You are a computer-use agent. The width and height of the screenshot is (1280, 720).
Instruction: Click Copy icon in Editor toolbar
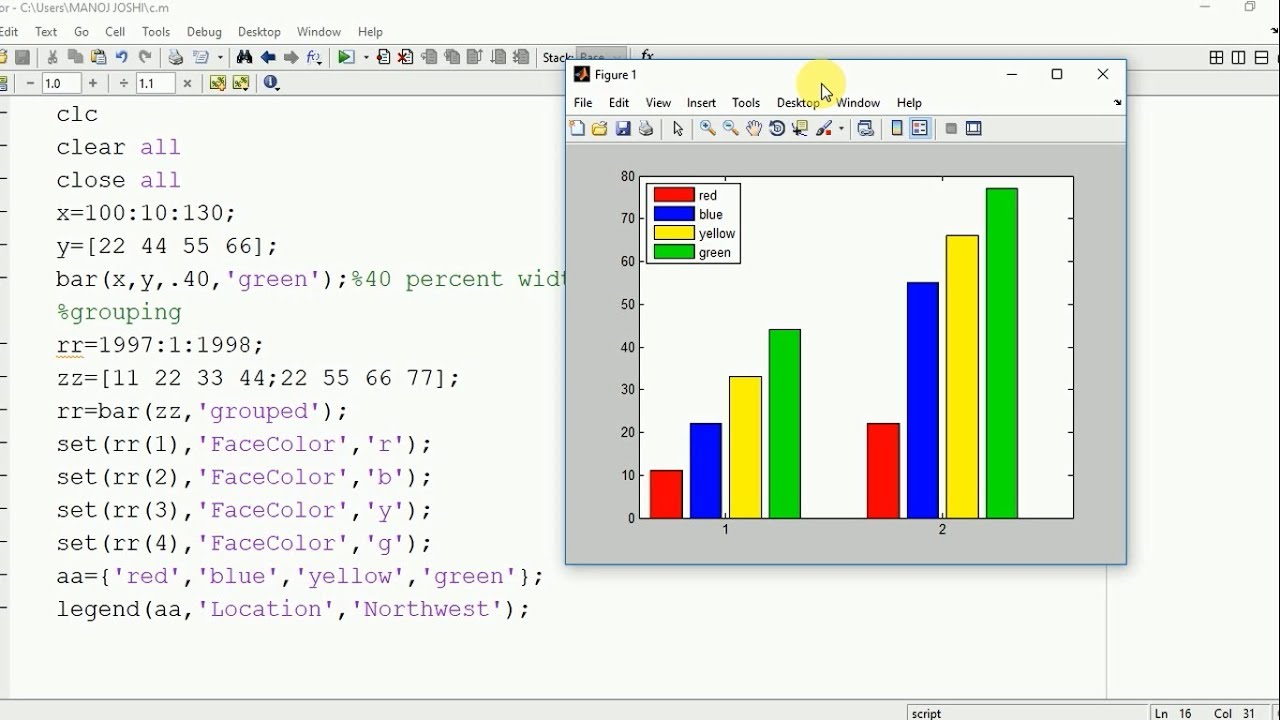click(x=75, y=58)
